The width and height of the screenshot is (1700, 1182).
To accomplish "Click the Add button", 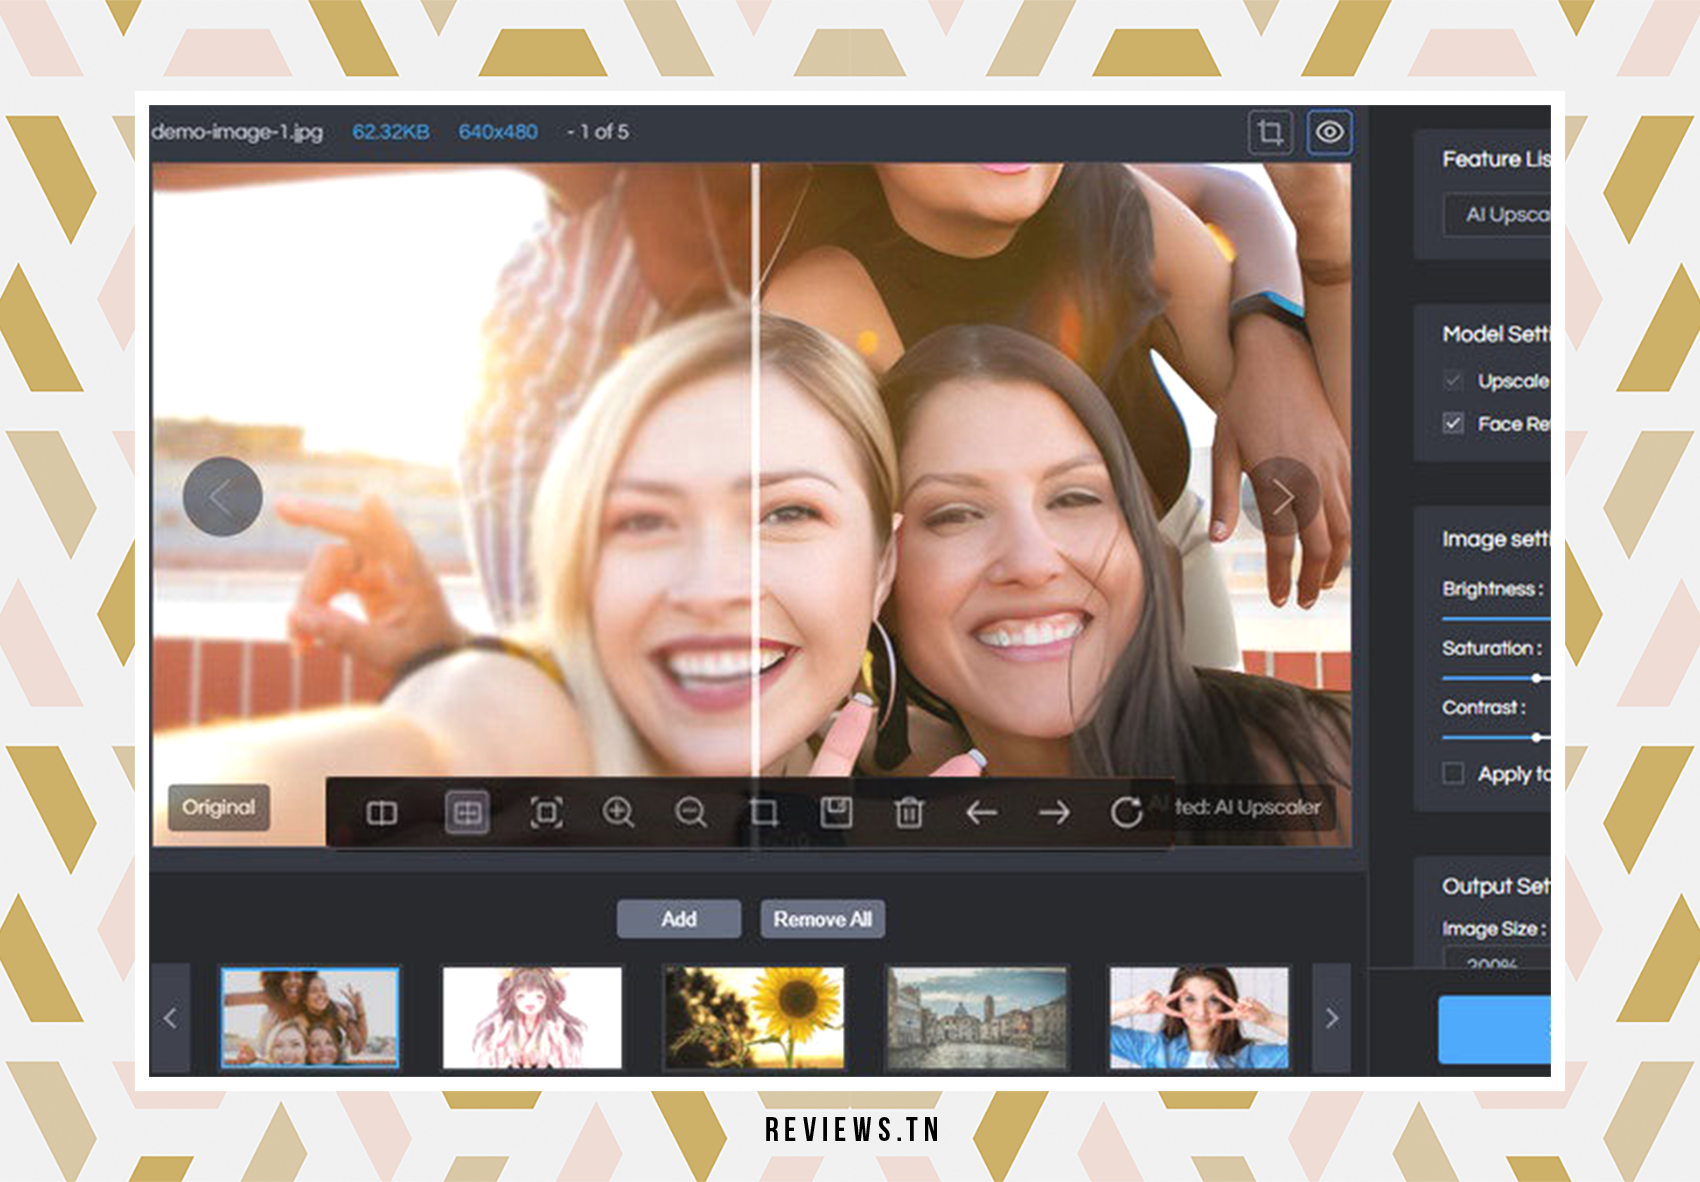I will (x=679, y=919).
